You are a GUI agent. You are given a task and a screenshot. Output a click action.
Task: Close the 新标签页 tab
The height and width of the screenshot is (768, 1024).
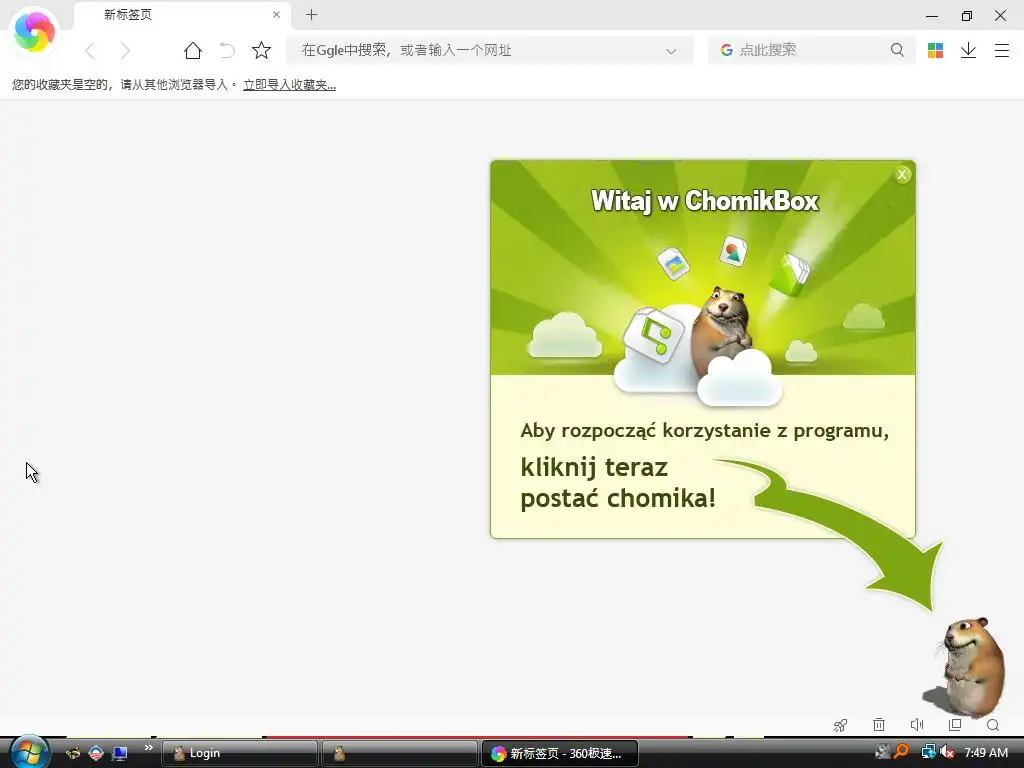[x=276, y=14]
